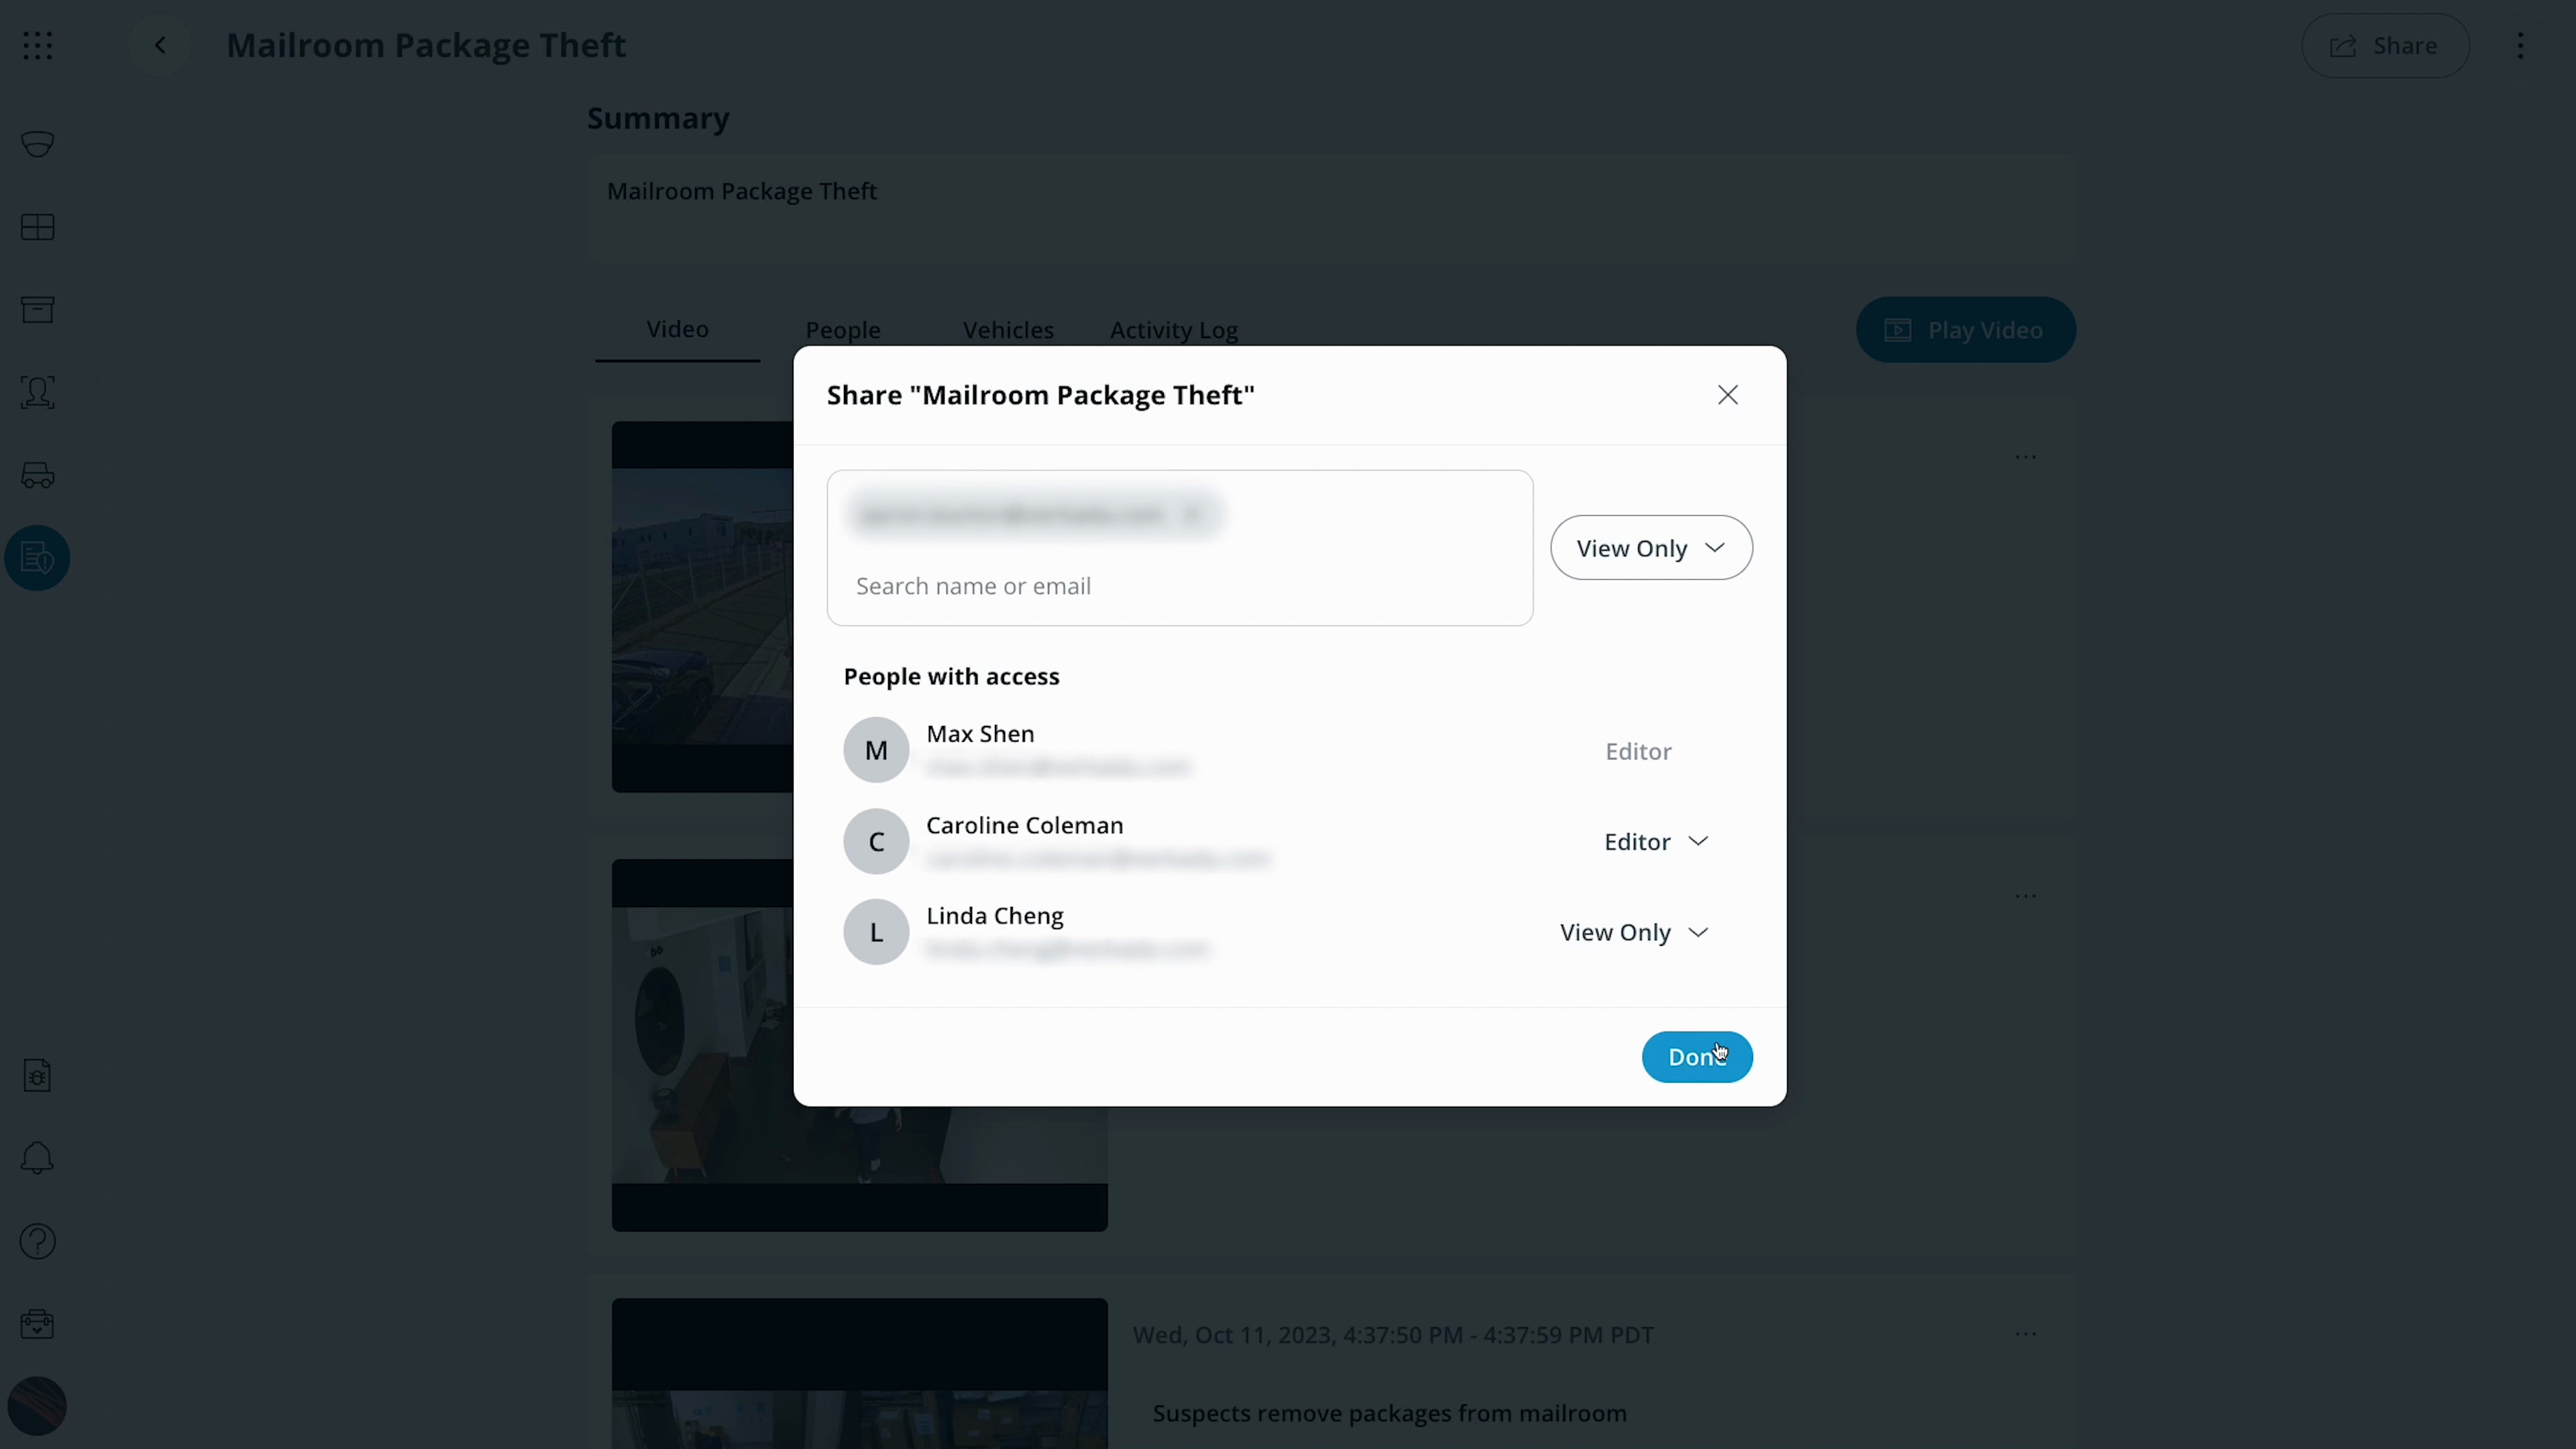Open the people analytics sidebar icon
2576x1449 pixels.
(37, 392)
